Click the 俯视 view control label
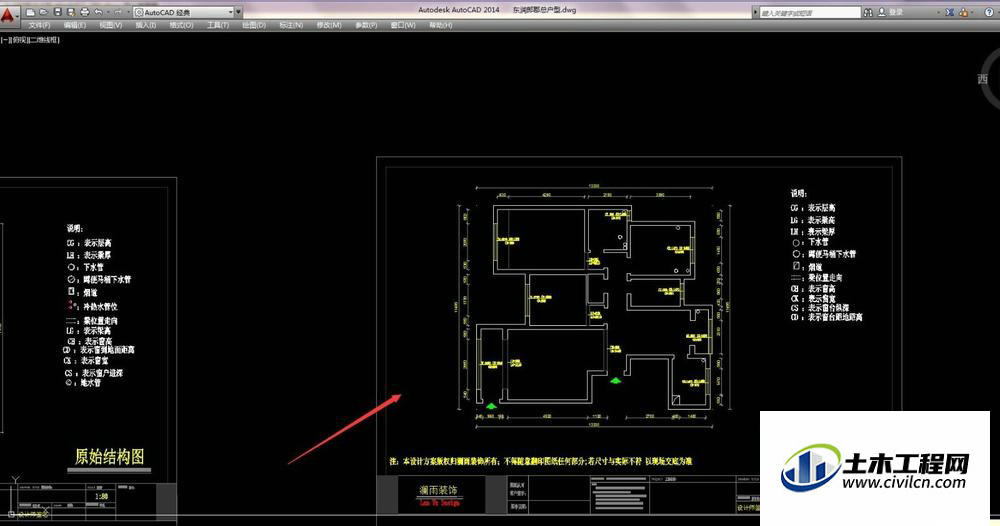1000x526 pixels. [20, 40]
